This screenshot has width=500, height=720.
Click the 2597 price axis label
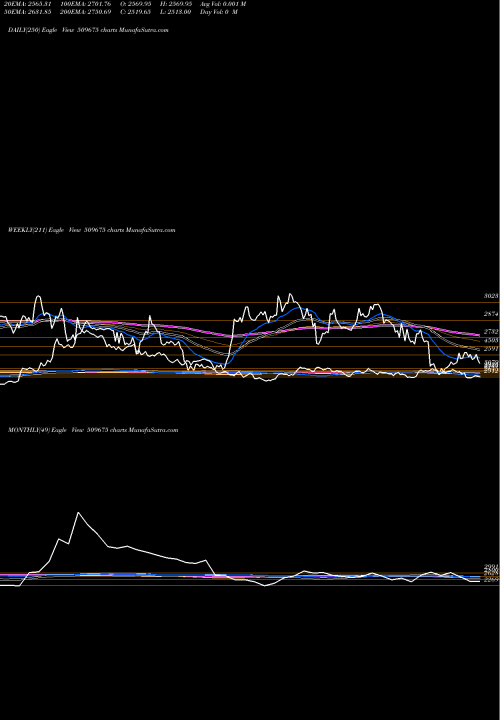coord(491,349)
